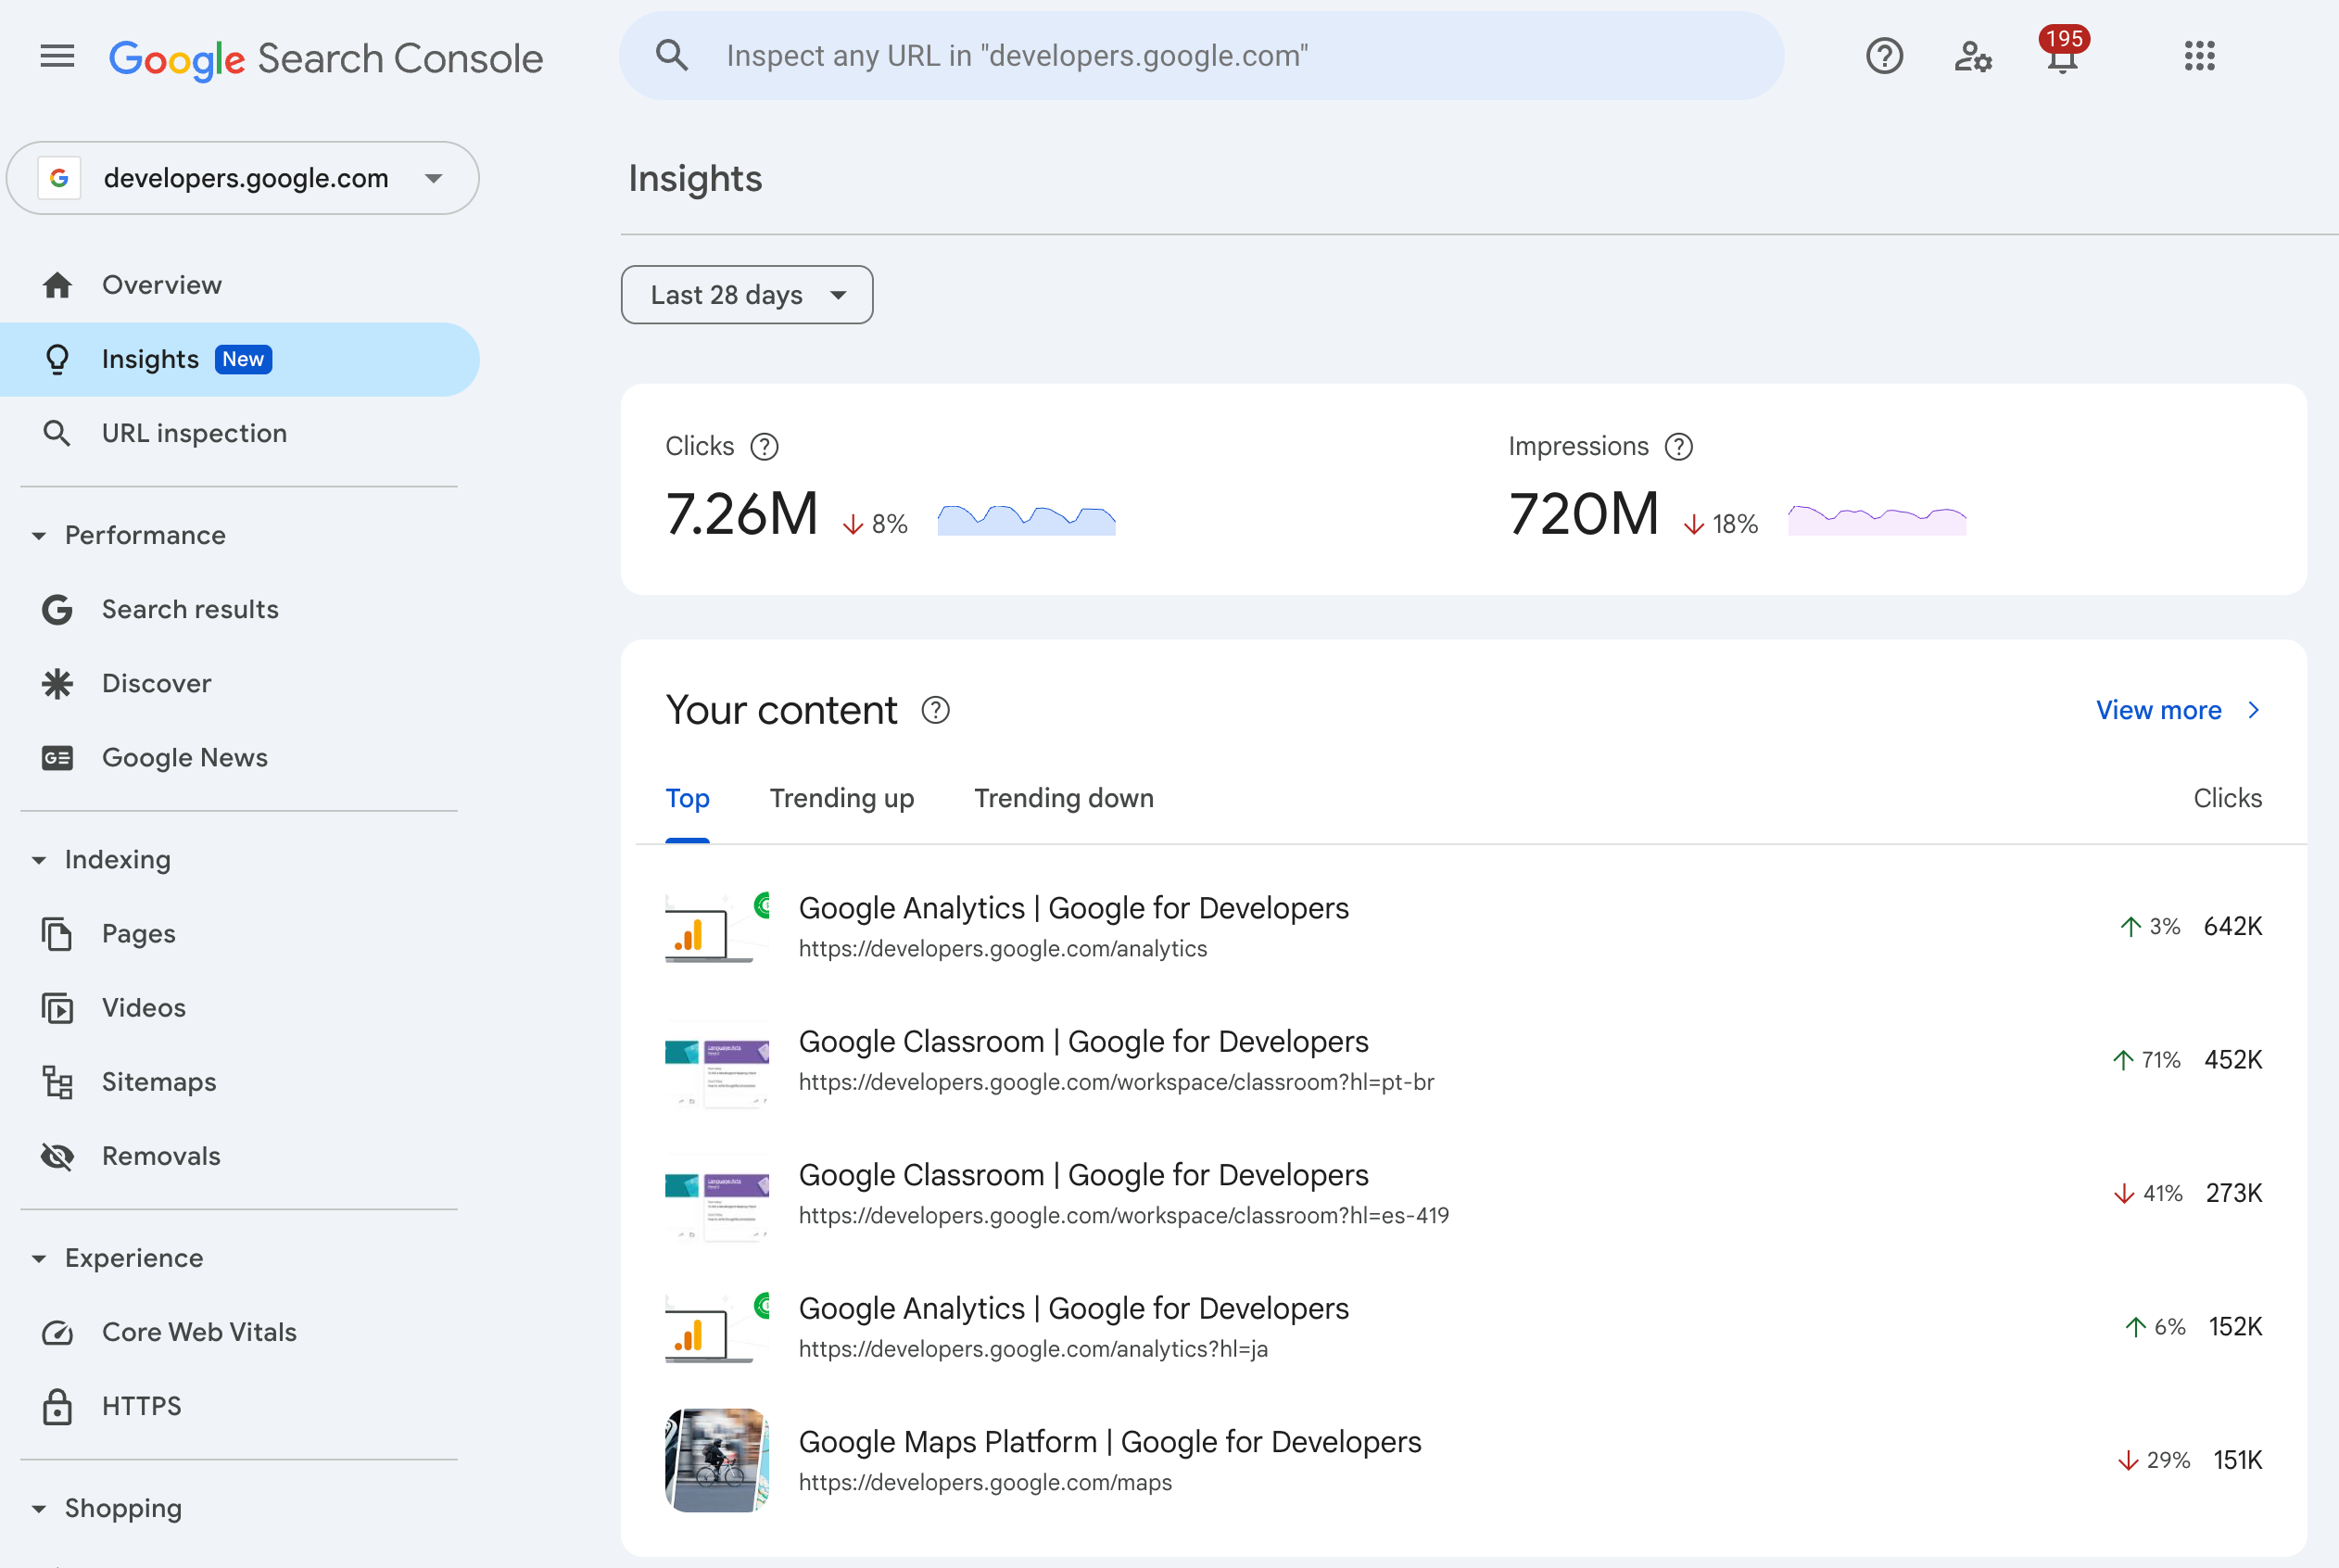
Task: Open user and property settings icon
Action: (x=1973, y=56)
